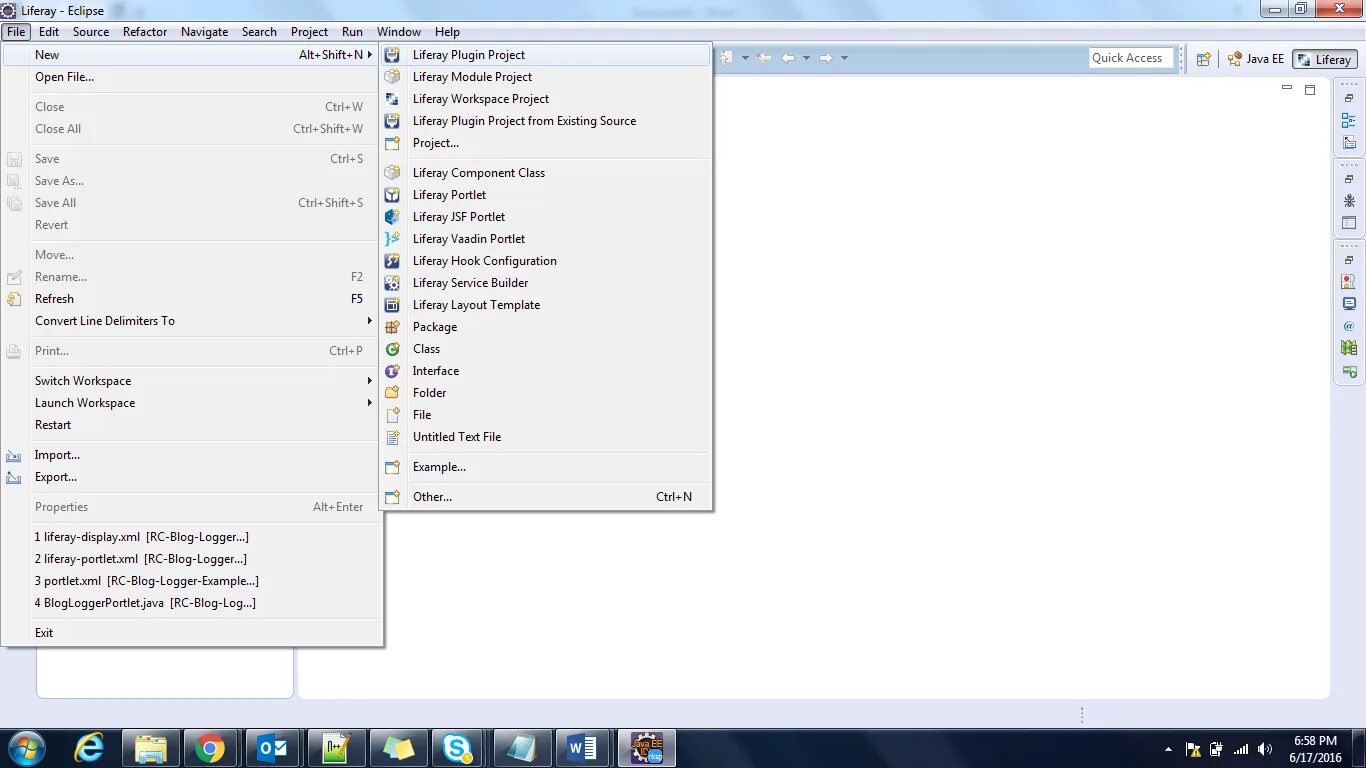Choose Liferay Vaadin Portlet
This screenshot has height=768, width=1366.
coord(545,239)
